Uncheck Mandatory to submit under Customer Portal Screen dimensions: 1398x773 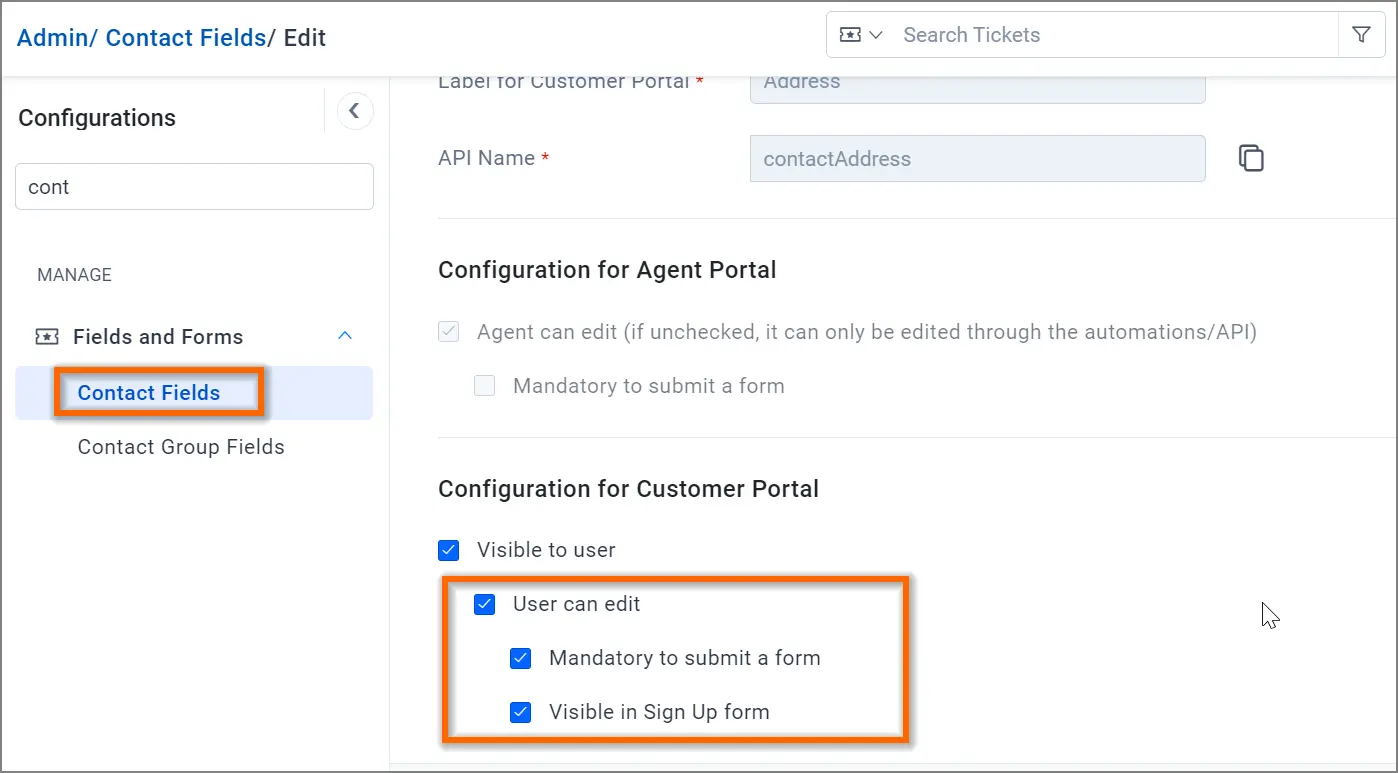pos(521,658)
